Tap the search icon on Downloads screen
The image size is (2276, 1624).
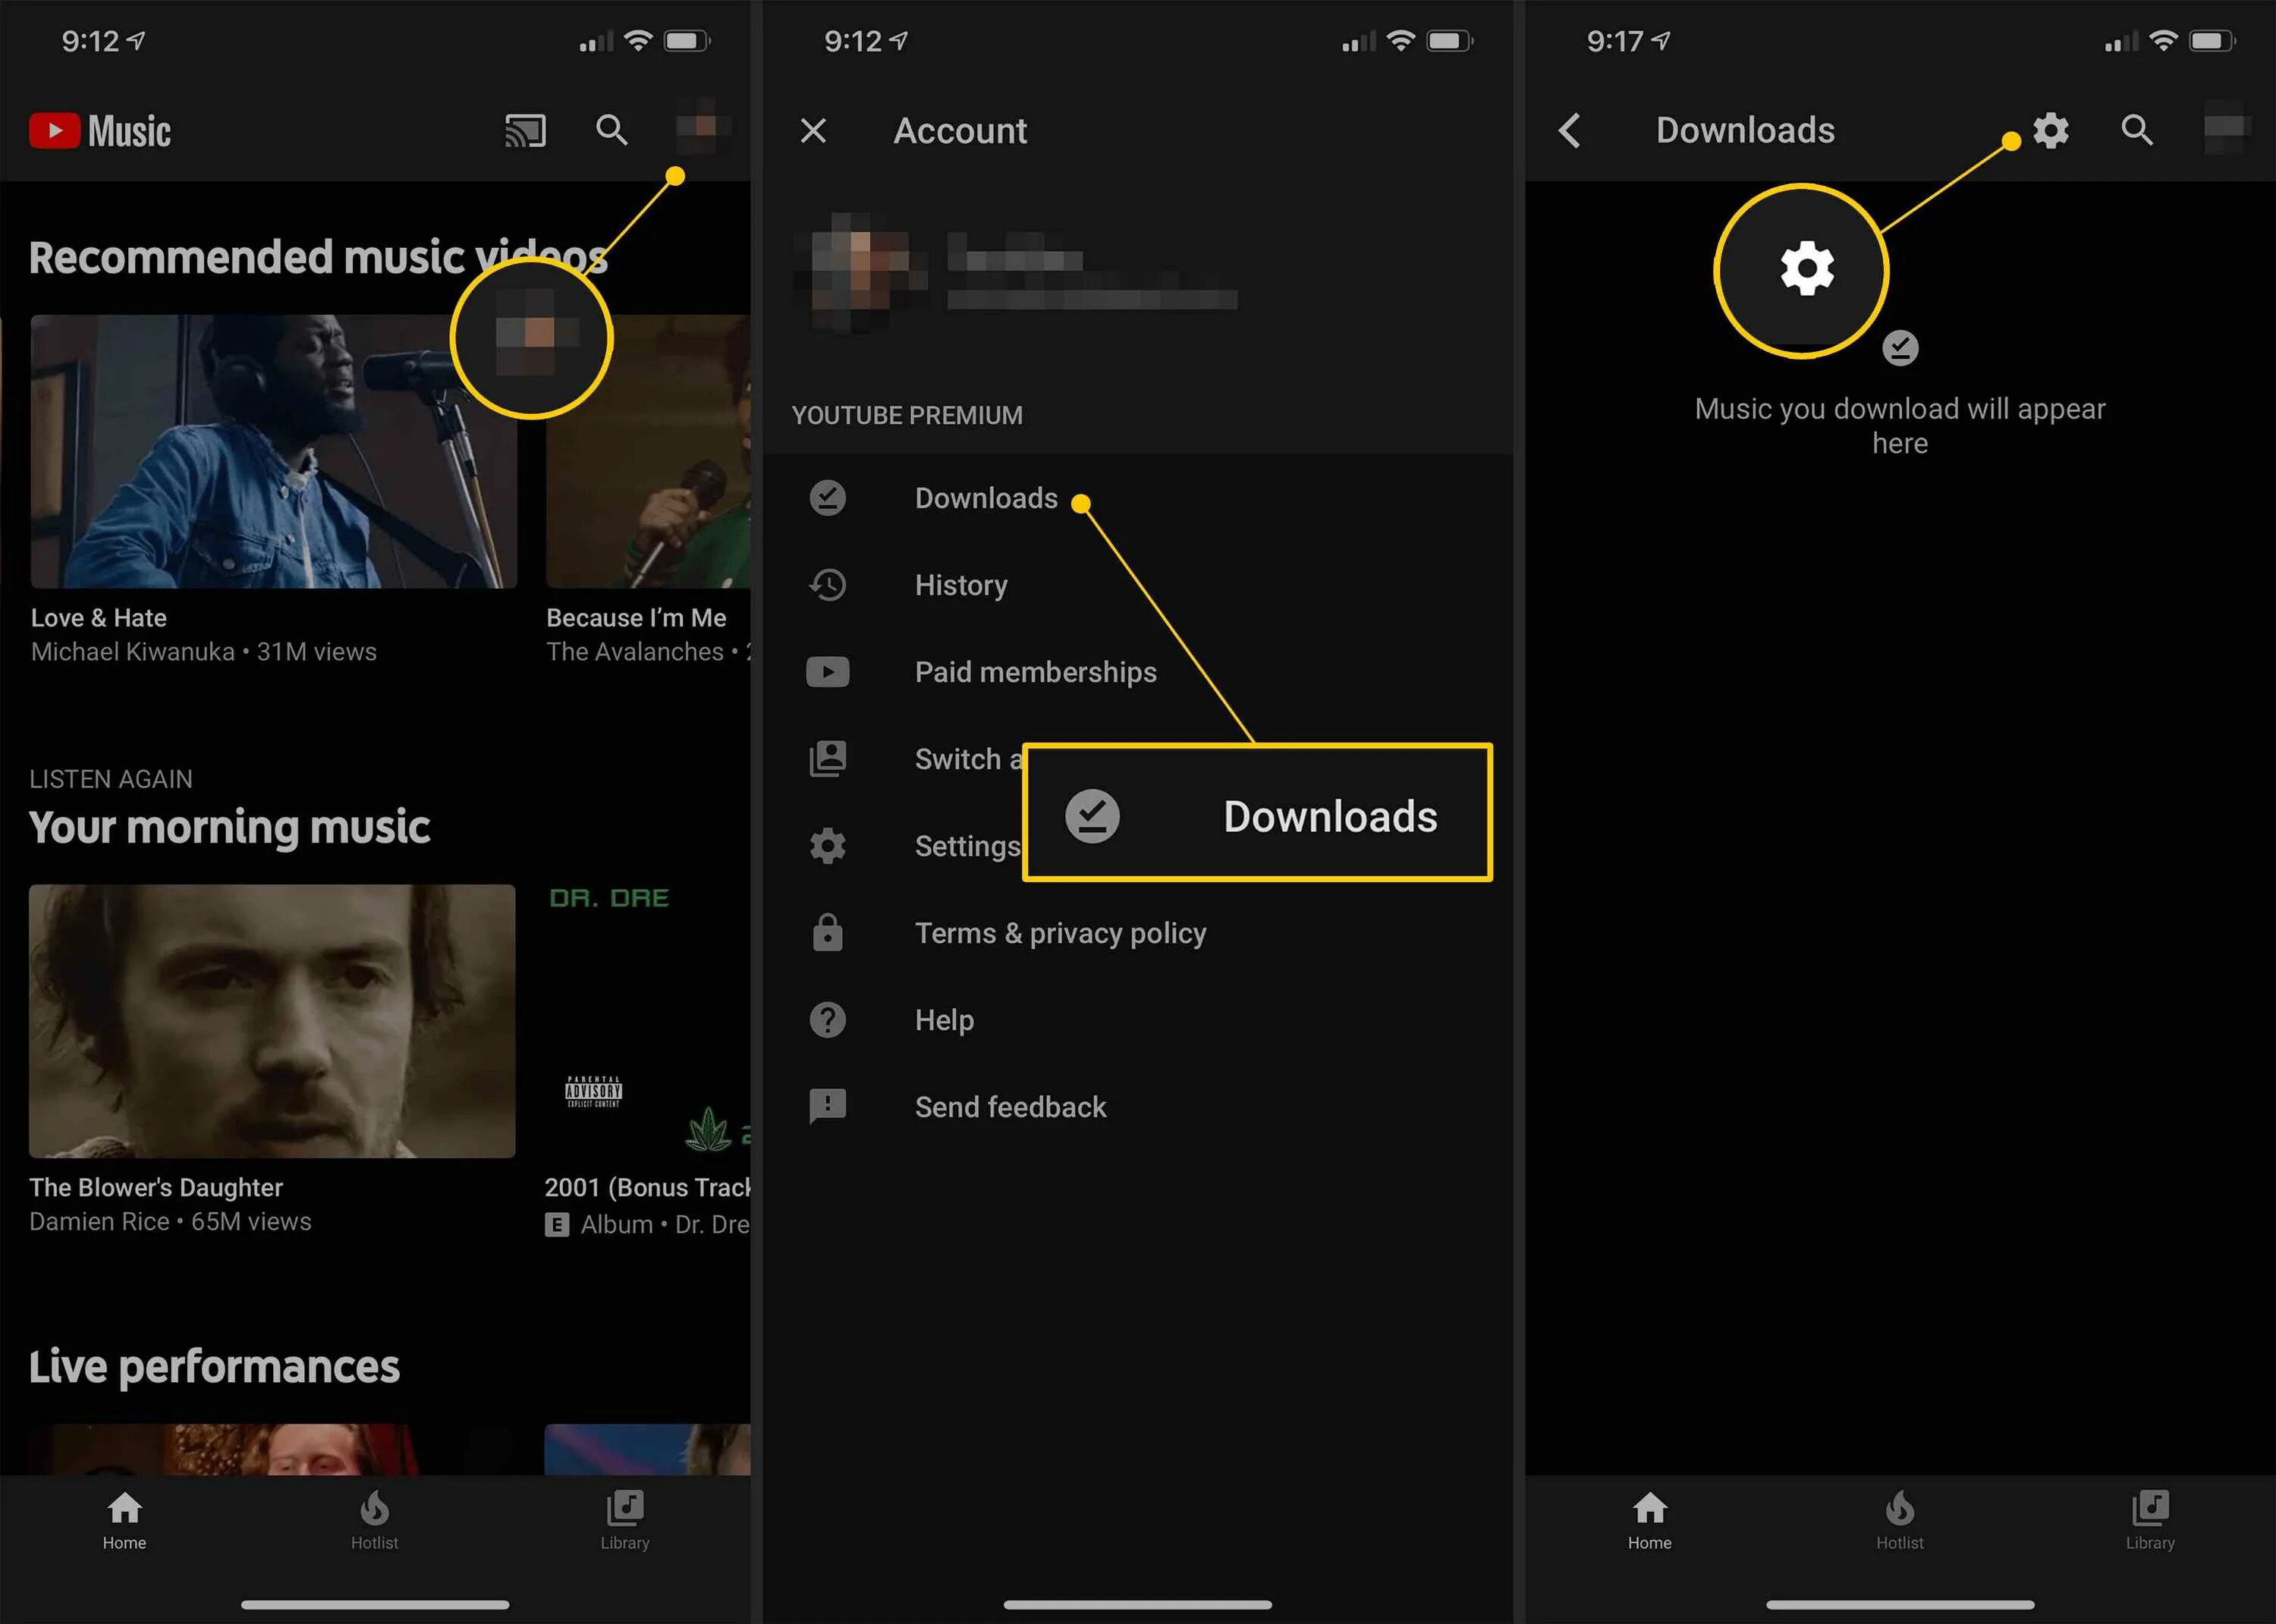coord(2137,131)
